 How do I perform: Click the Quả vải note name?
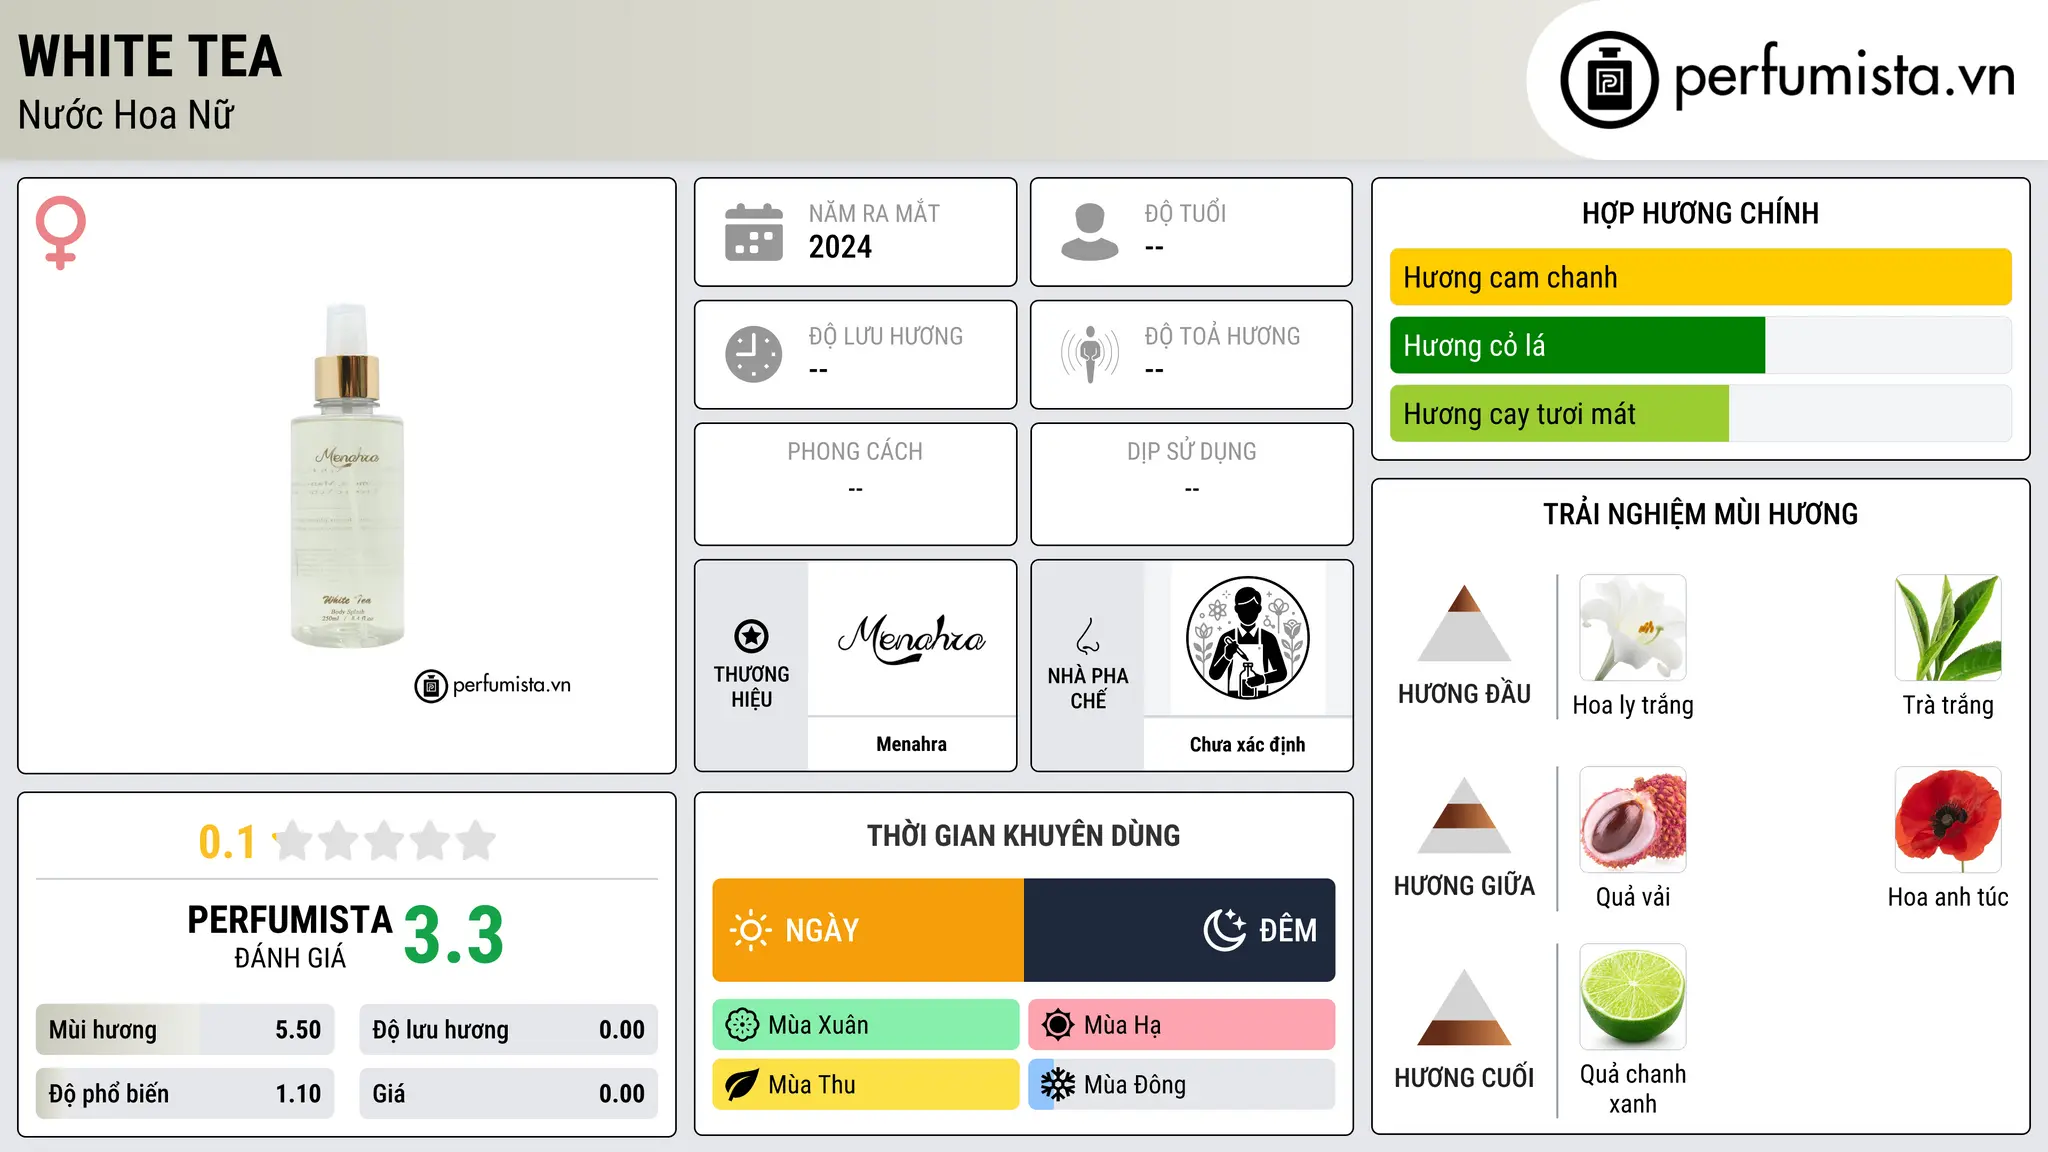(x=1633, y=897)
